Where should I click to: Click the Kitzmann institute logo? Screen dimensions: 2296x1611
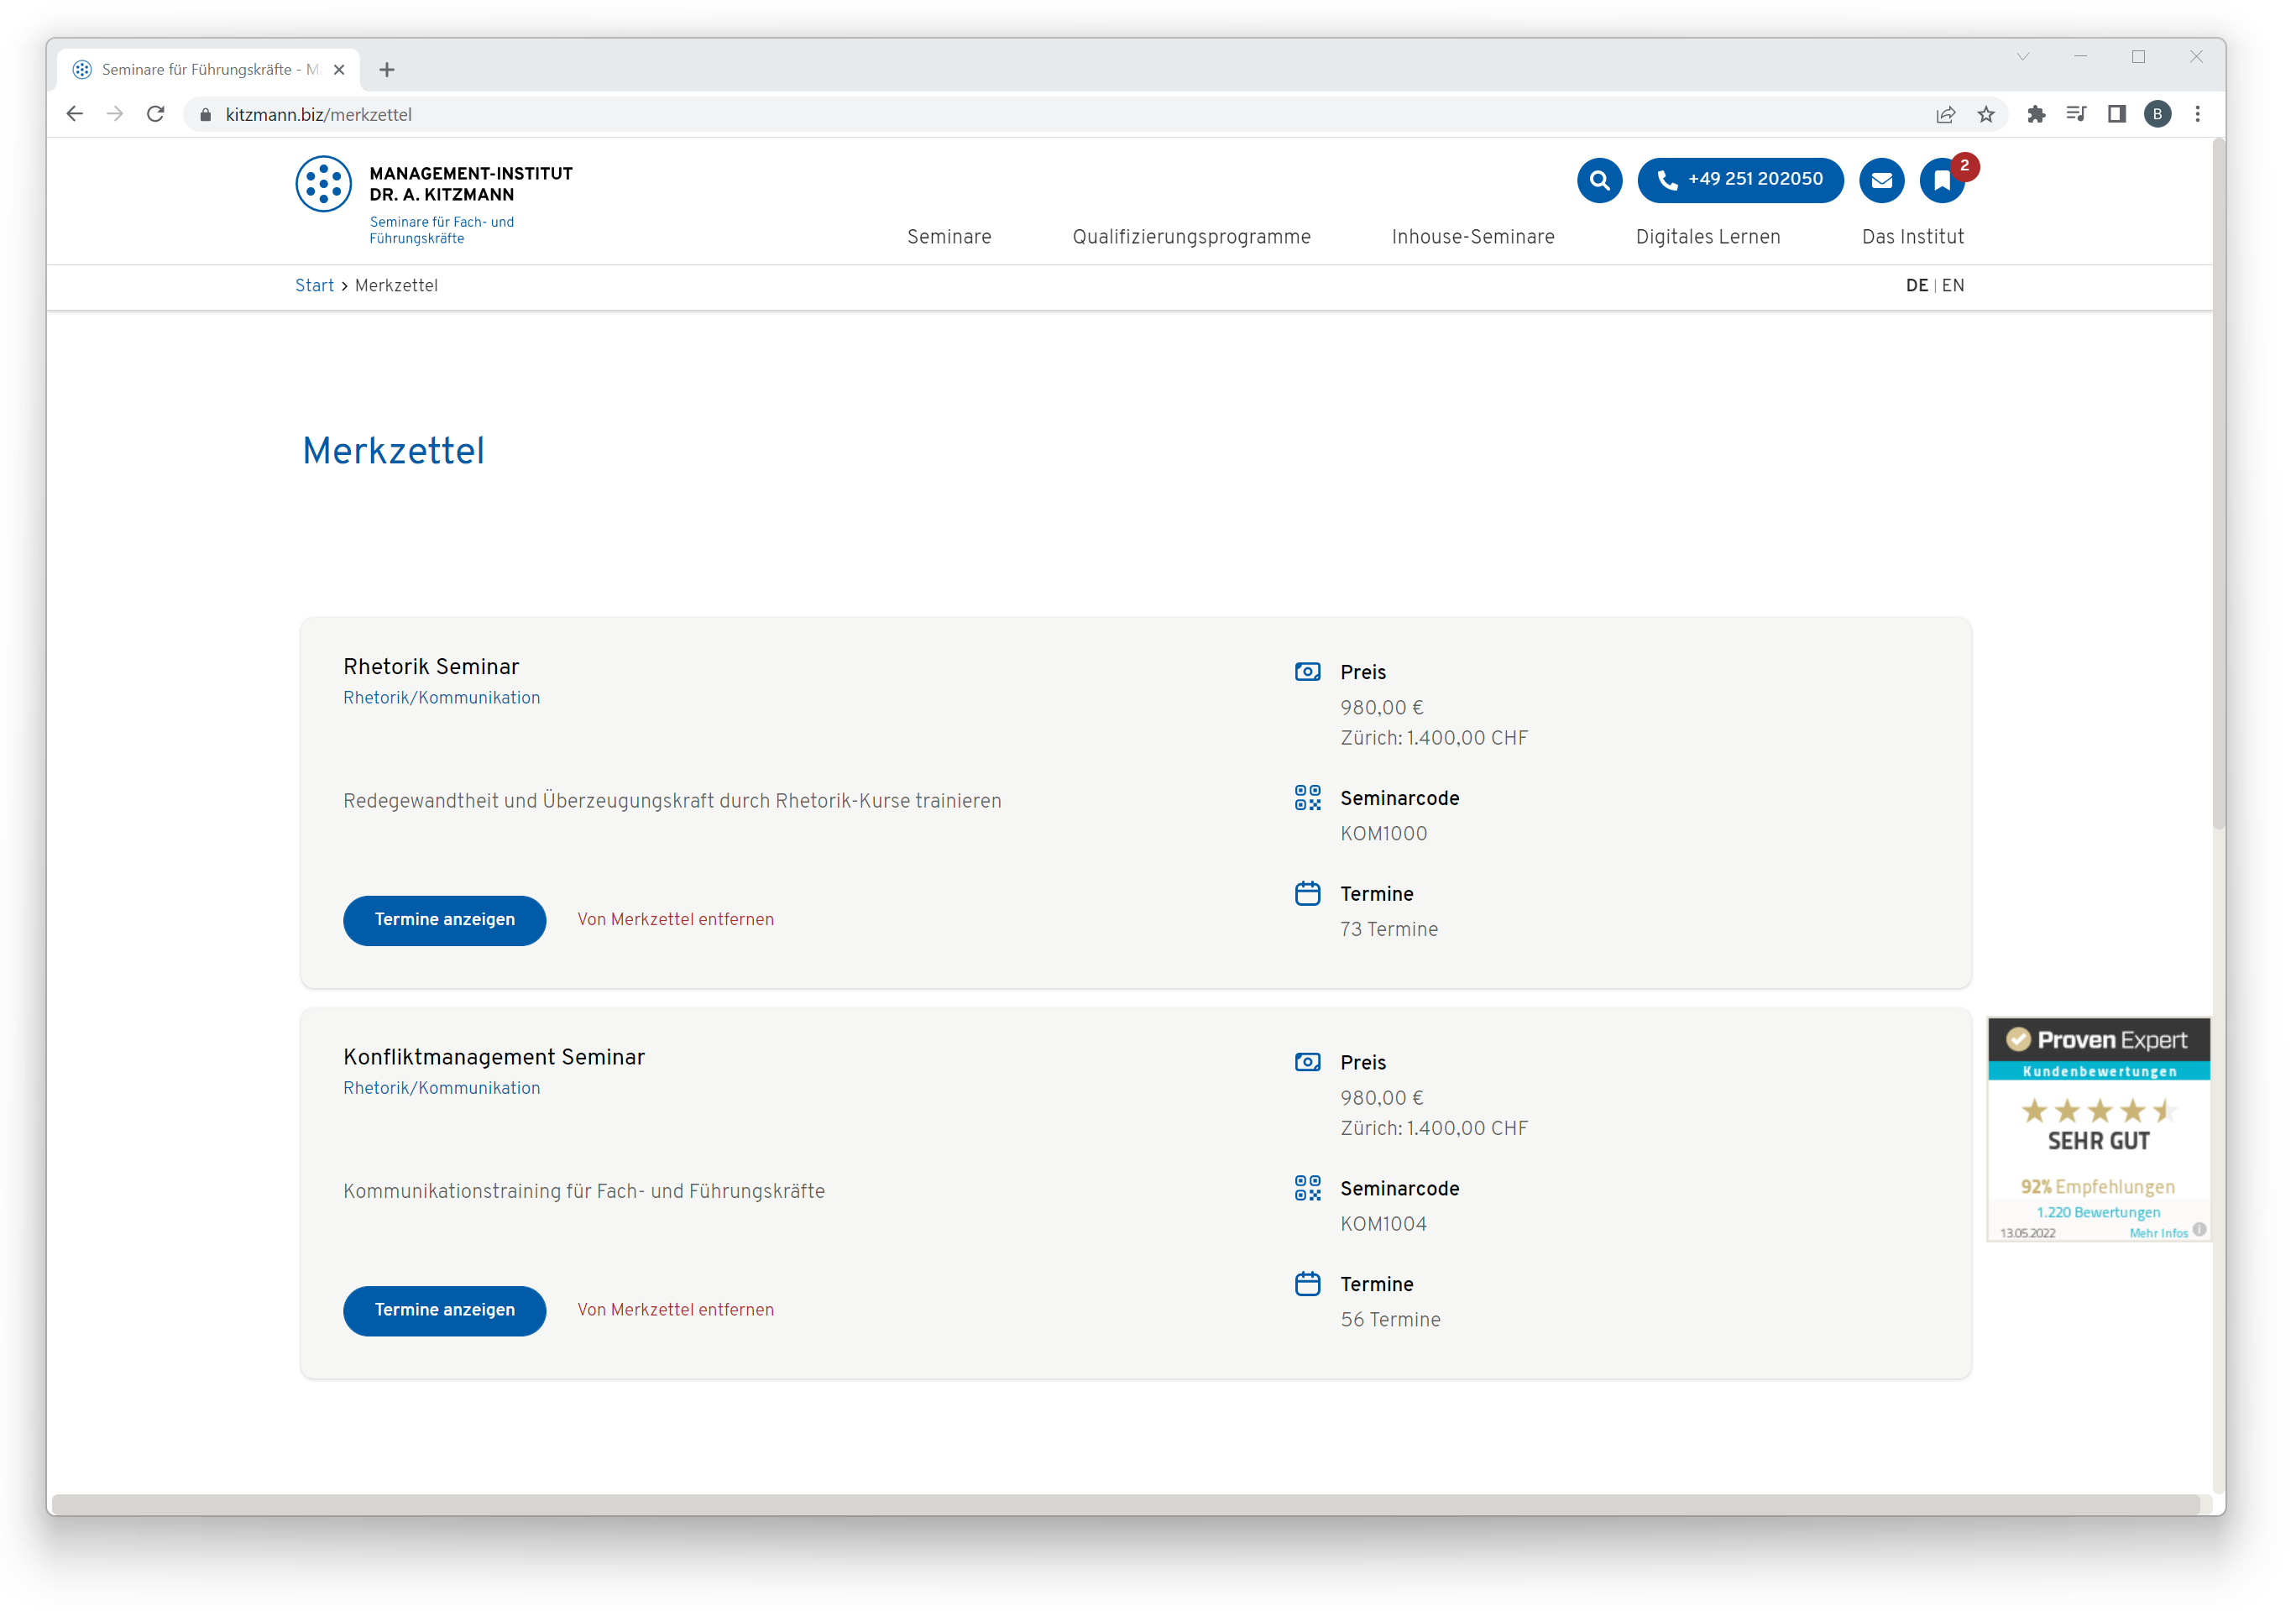point(434,200)
